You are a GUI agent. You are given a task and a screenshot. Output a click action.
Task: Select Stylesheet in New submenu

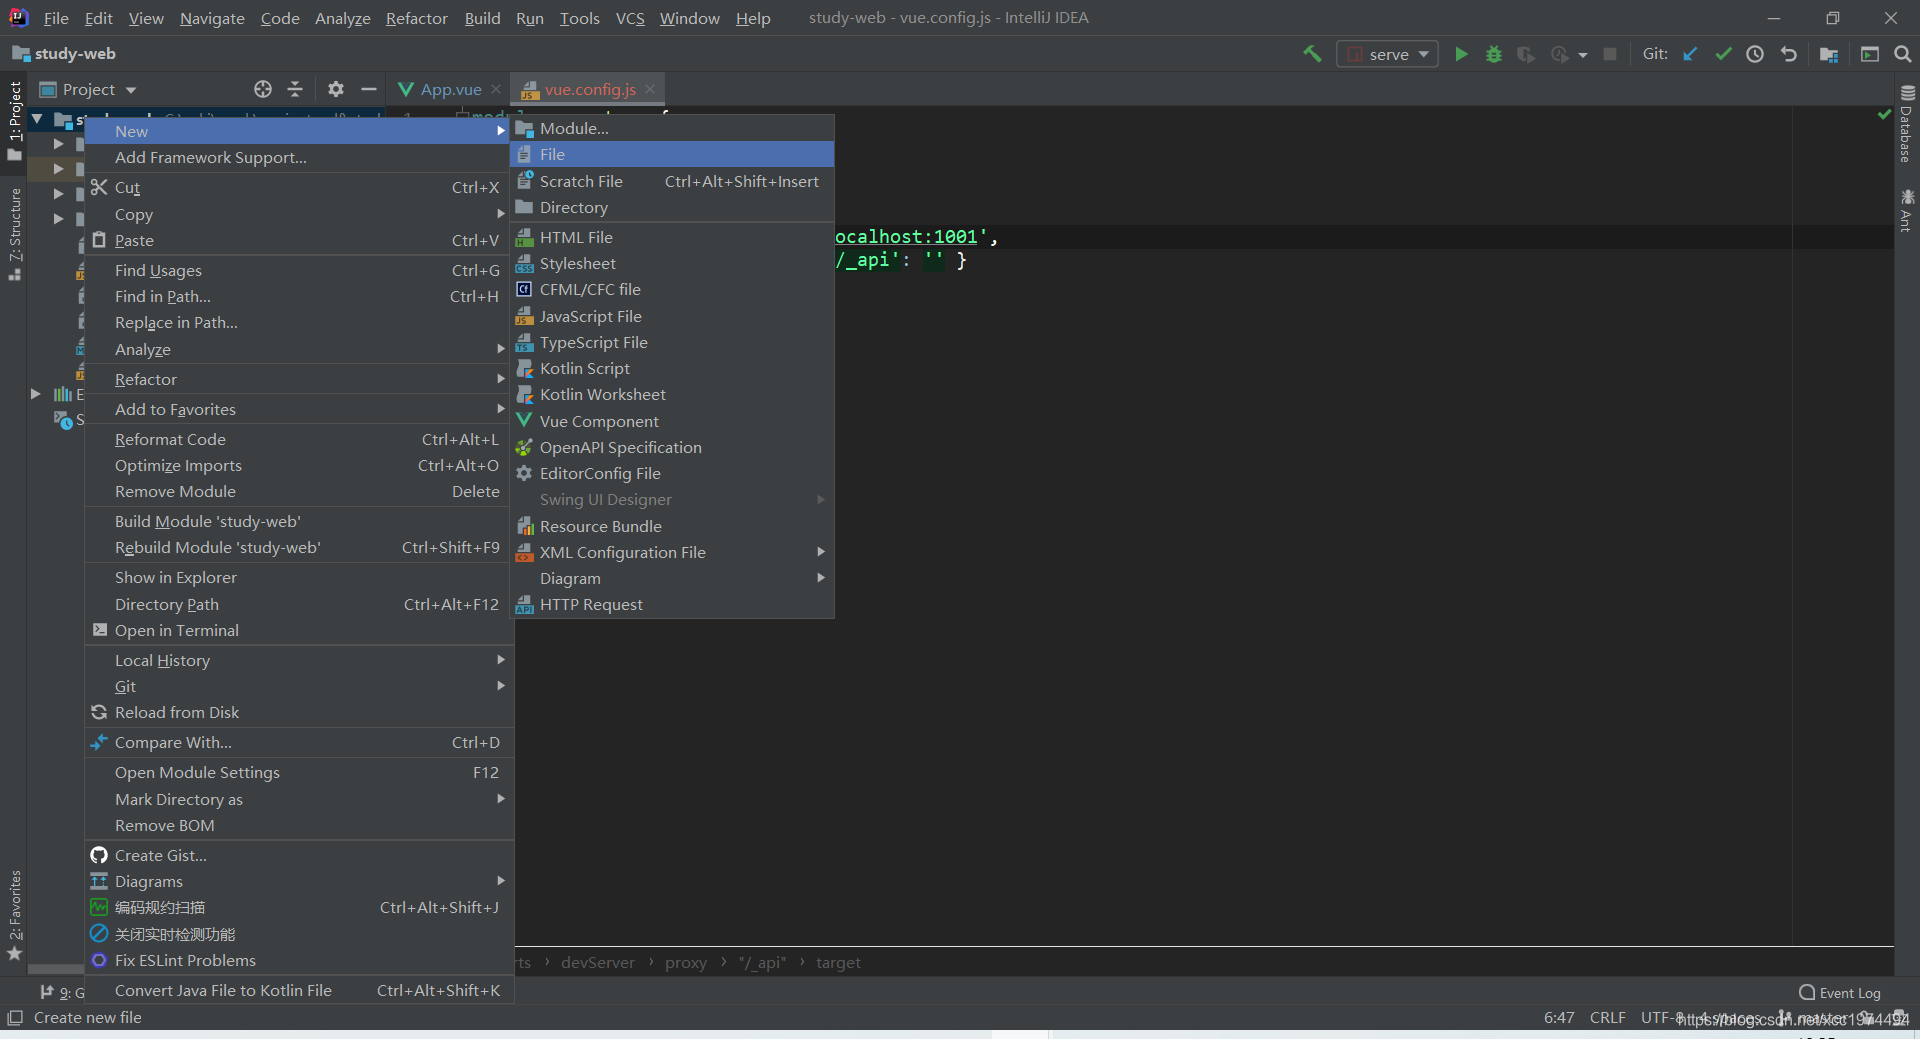click(x=672, y=263)
